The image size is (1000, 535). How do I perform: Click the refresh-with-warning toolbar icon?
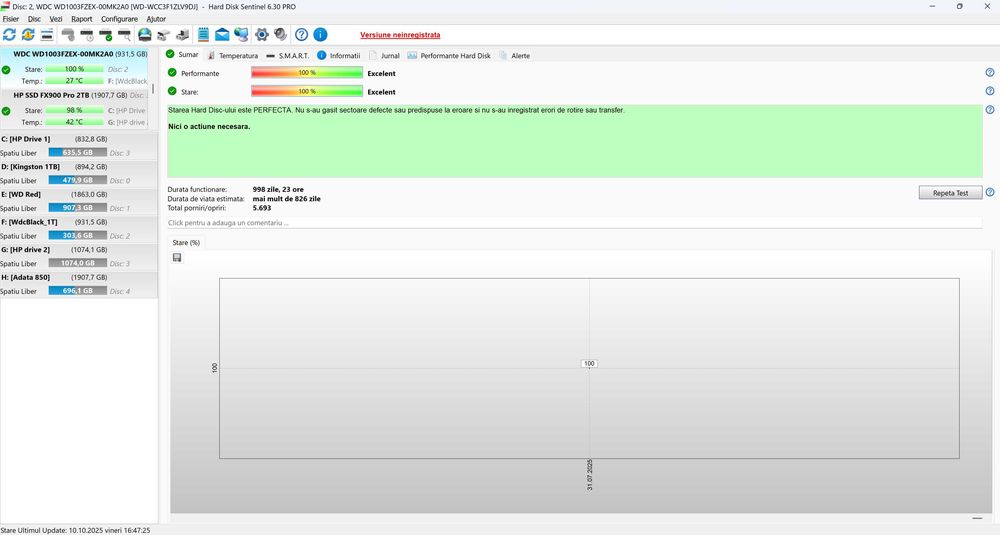pos(28,34)
